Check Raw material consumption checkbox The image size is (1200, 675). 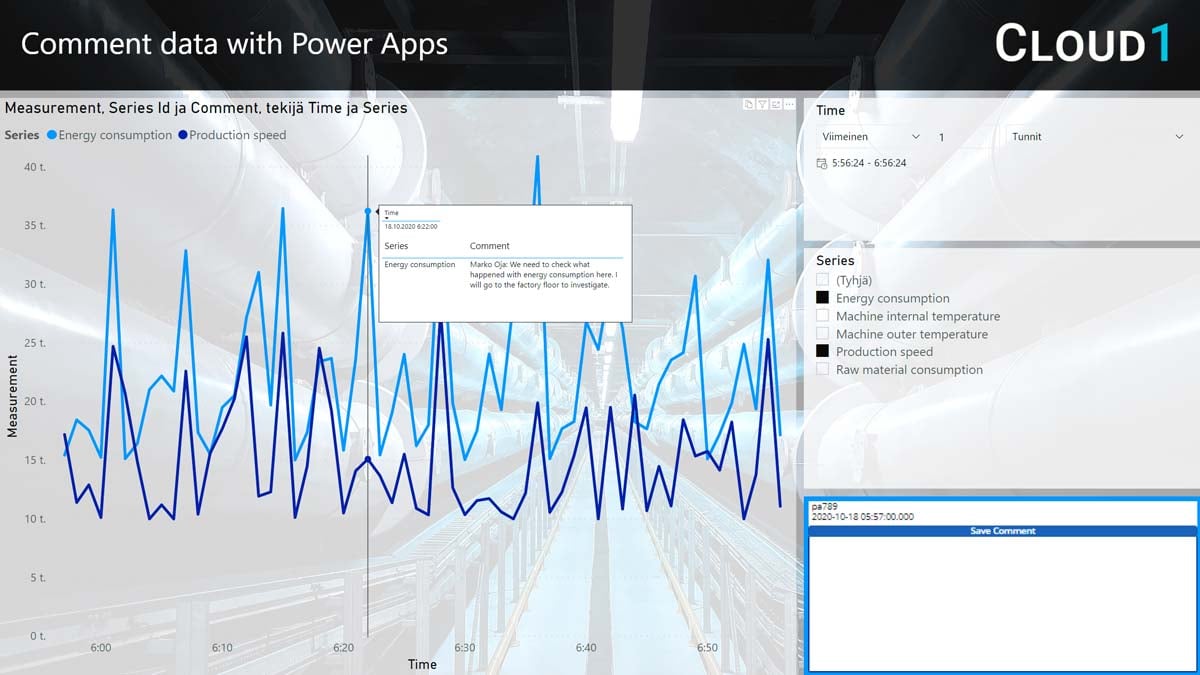823,369
